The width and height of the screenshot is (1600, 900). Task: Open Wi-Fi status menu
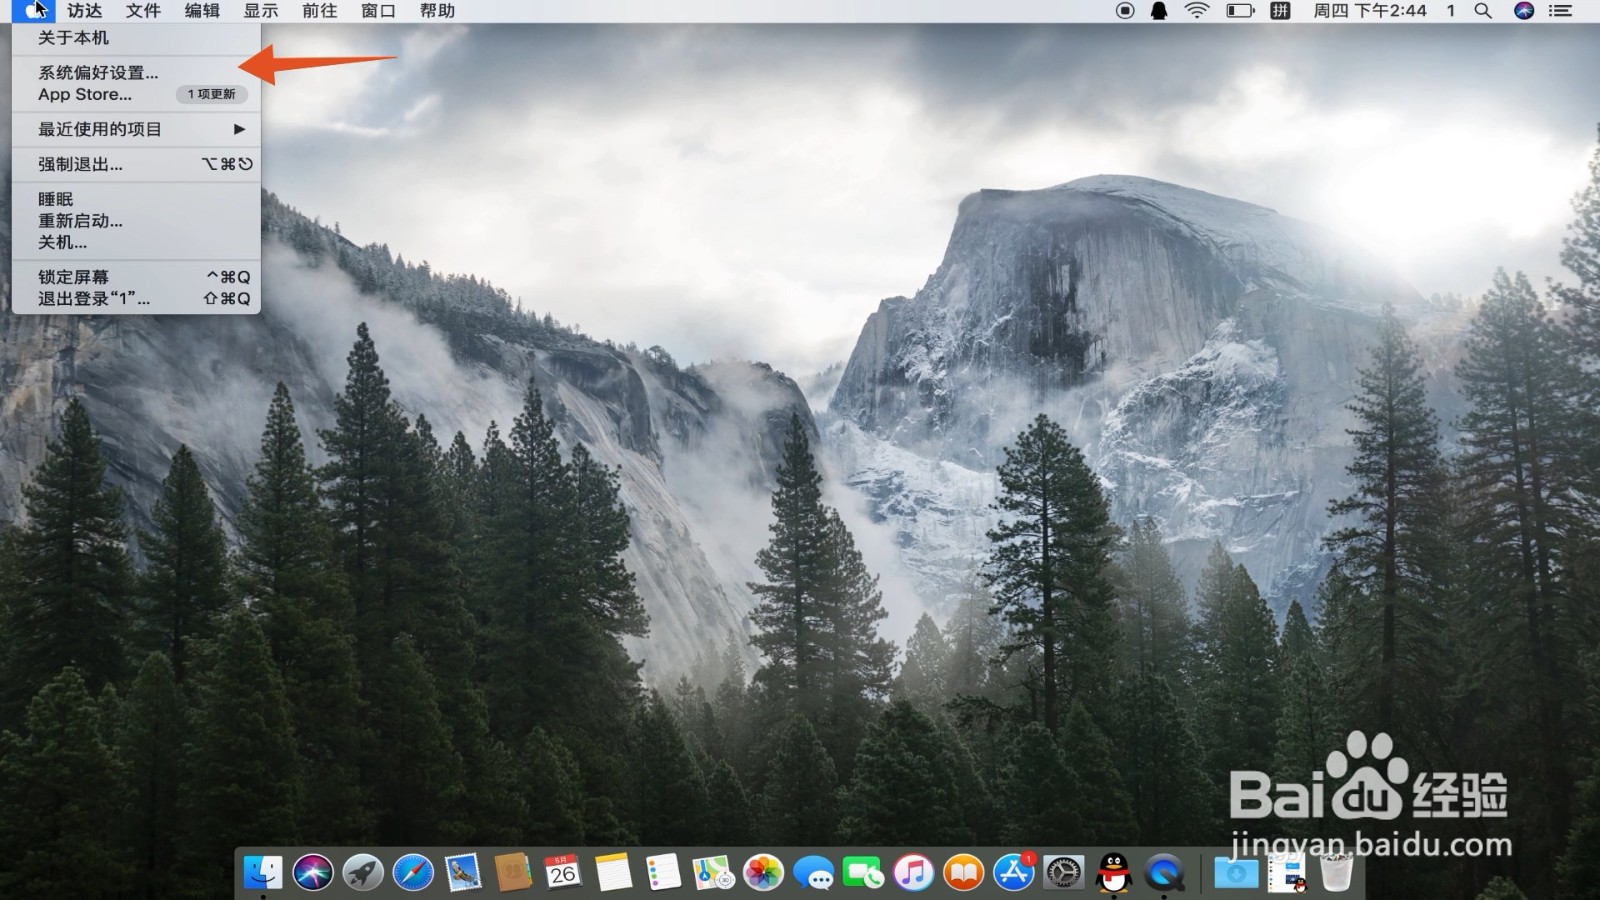pos(1197,11)
